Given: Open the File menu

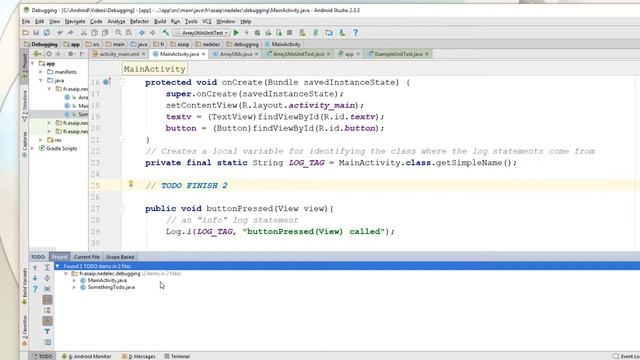Looking at the screenshot, I should point(26,21).
